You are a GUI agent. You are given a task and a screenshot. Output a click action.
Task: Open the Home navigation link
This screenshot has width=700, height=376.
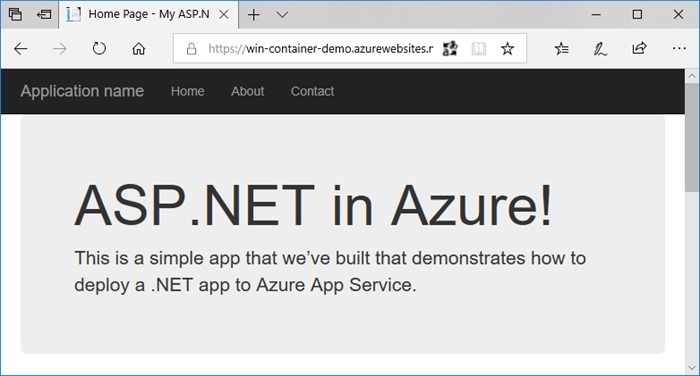coord(188,91)
